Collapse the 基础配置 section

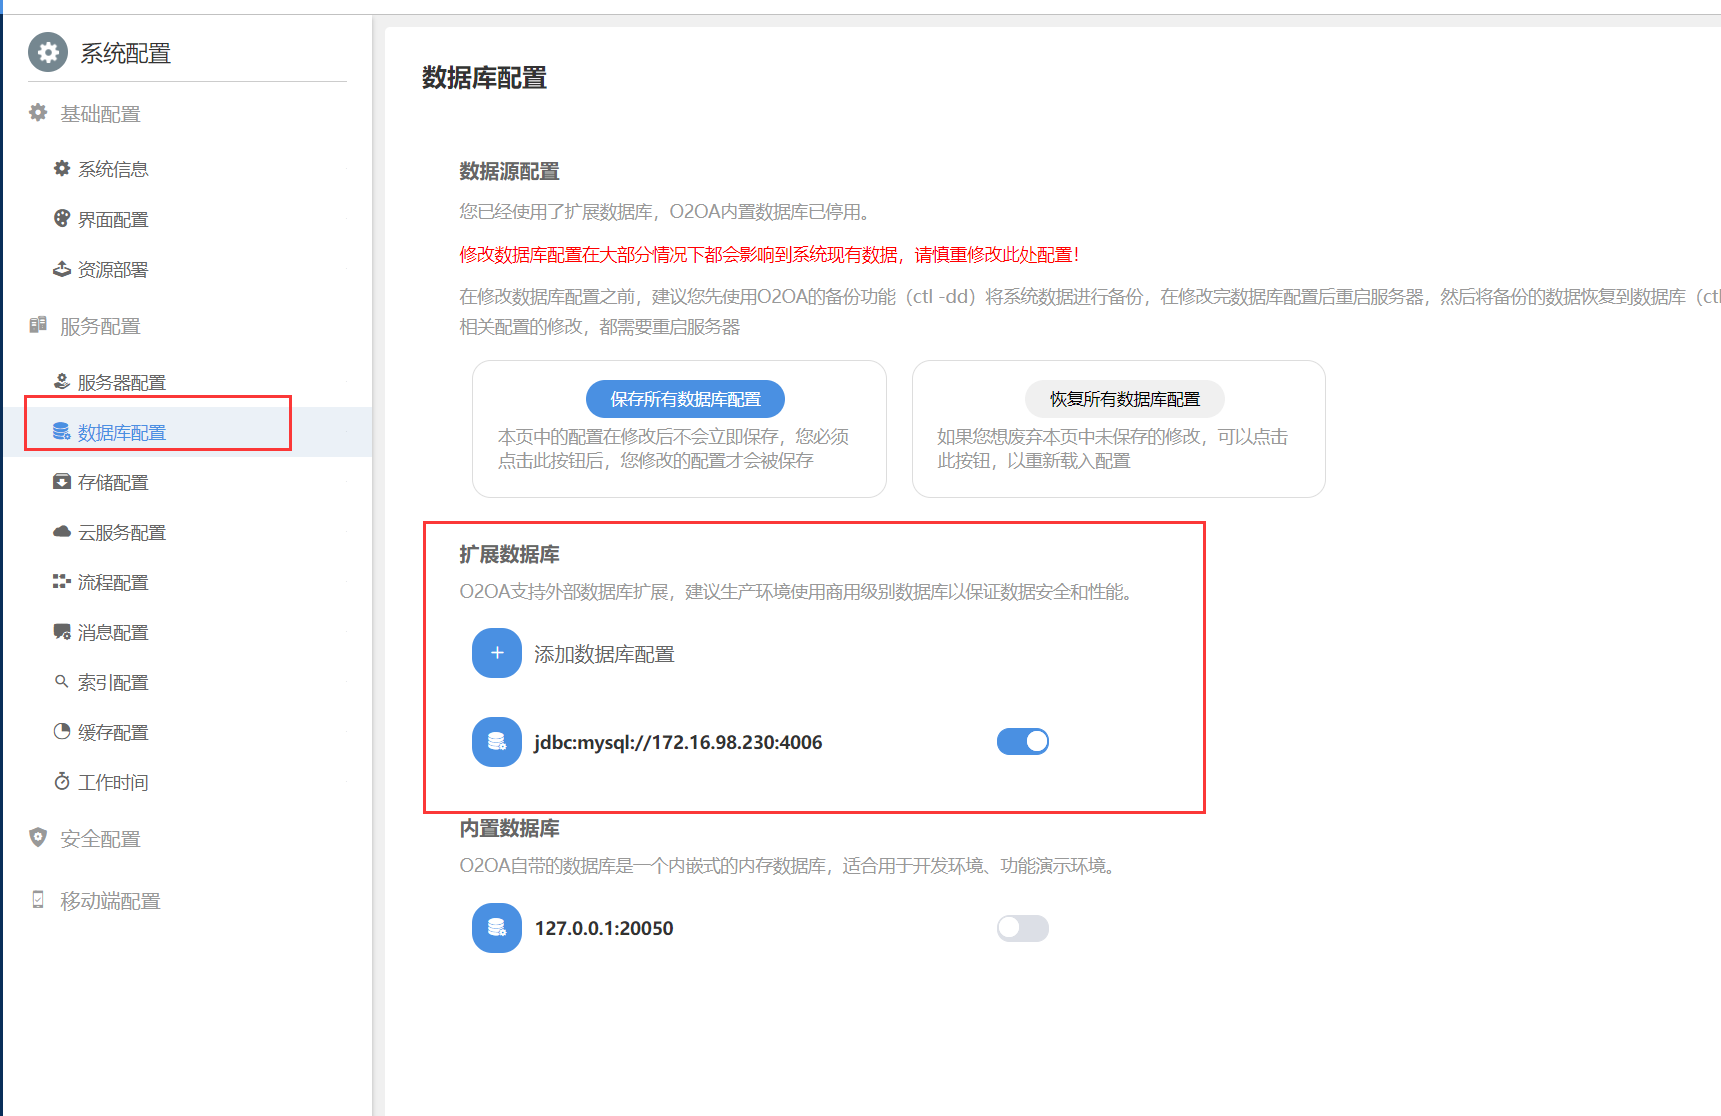pos(100,114)
